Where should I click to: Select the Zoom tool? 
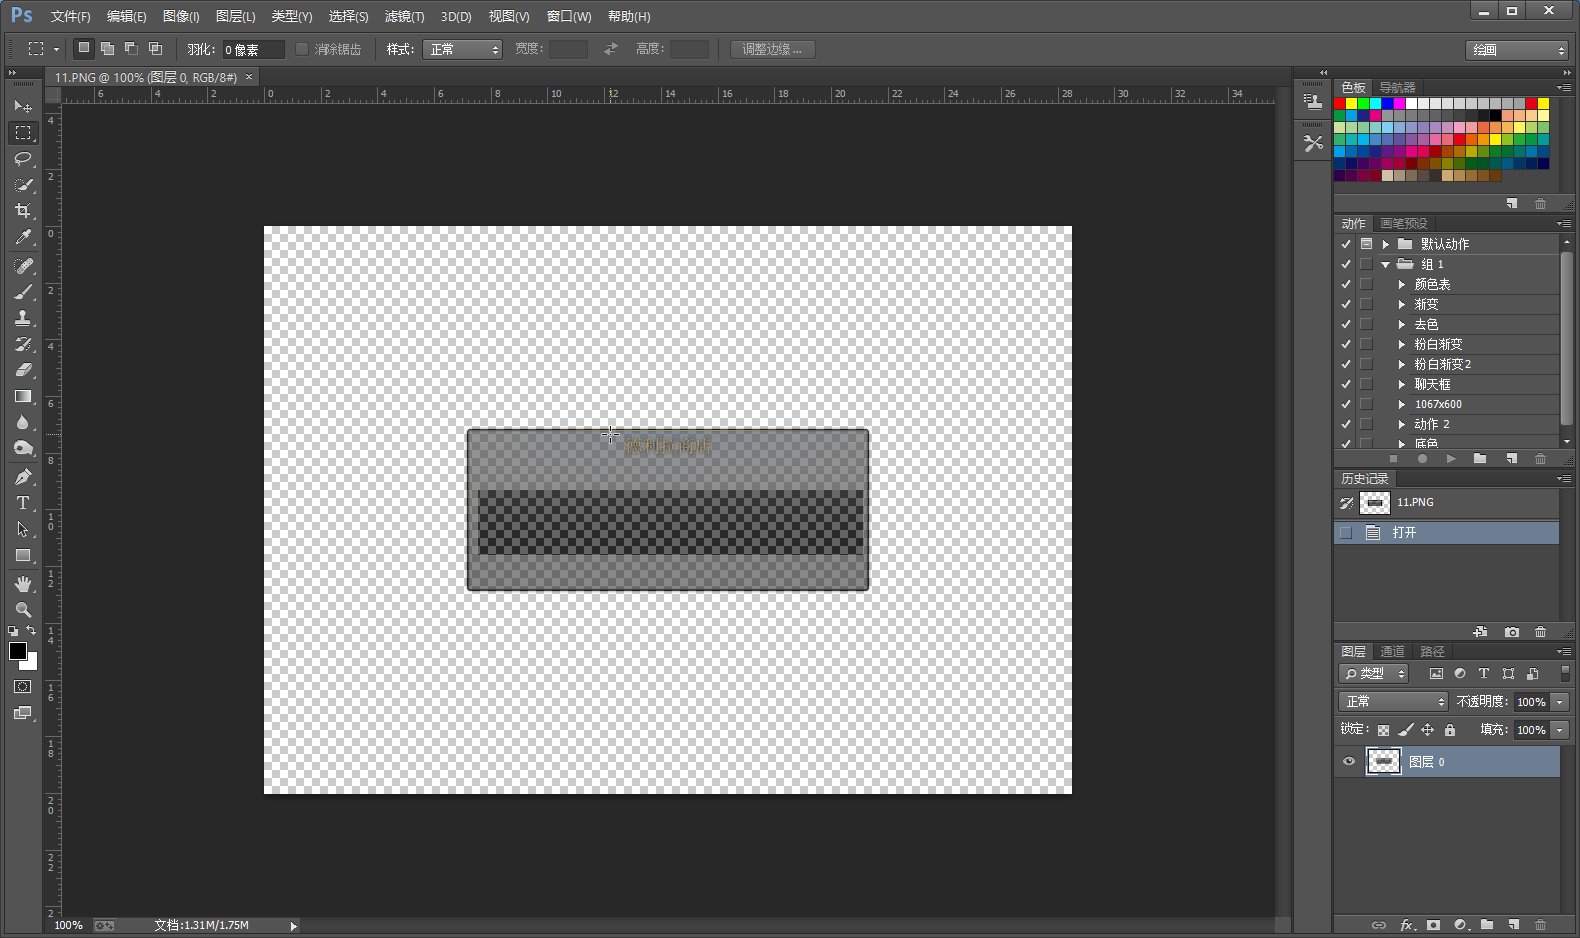pyautogui.click(x=22, y=610)
